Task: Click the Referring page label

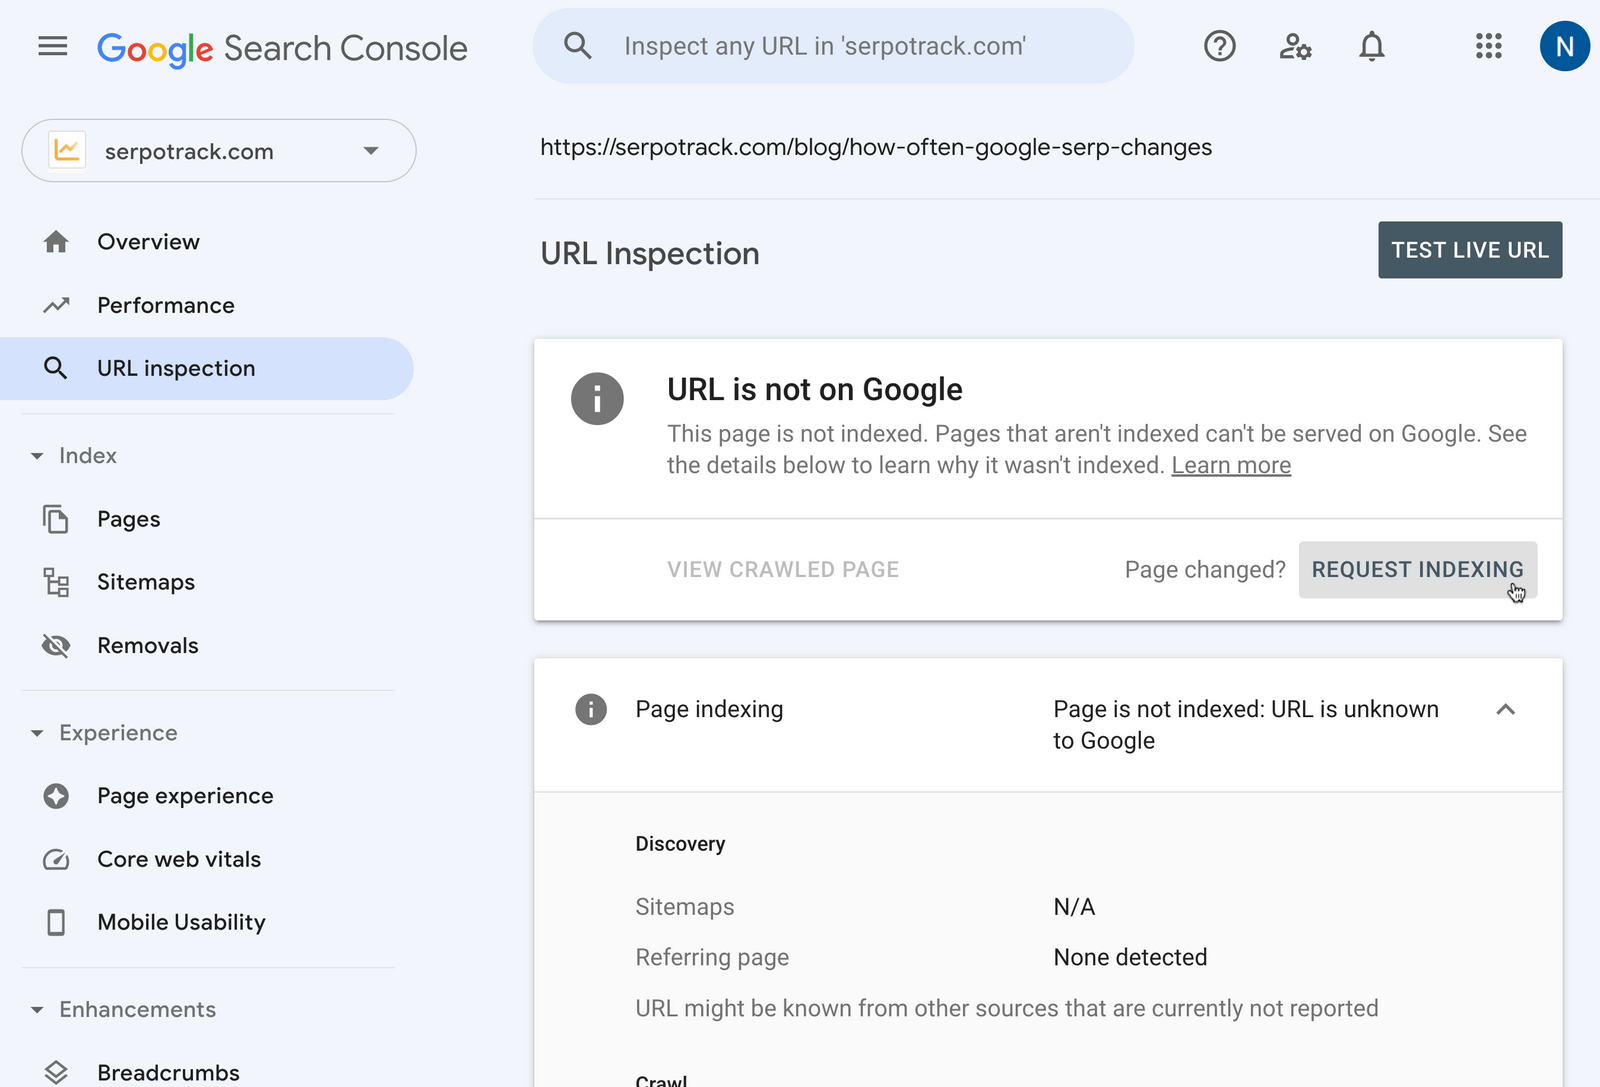Action: pos(712,958)
